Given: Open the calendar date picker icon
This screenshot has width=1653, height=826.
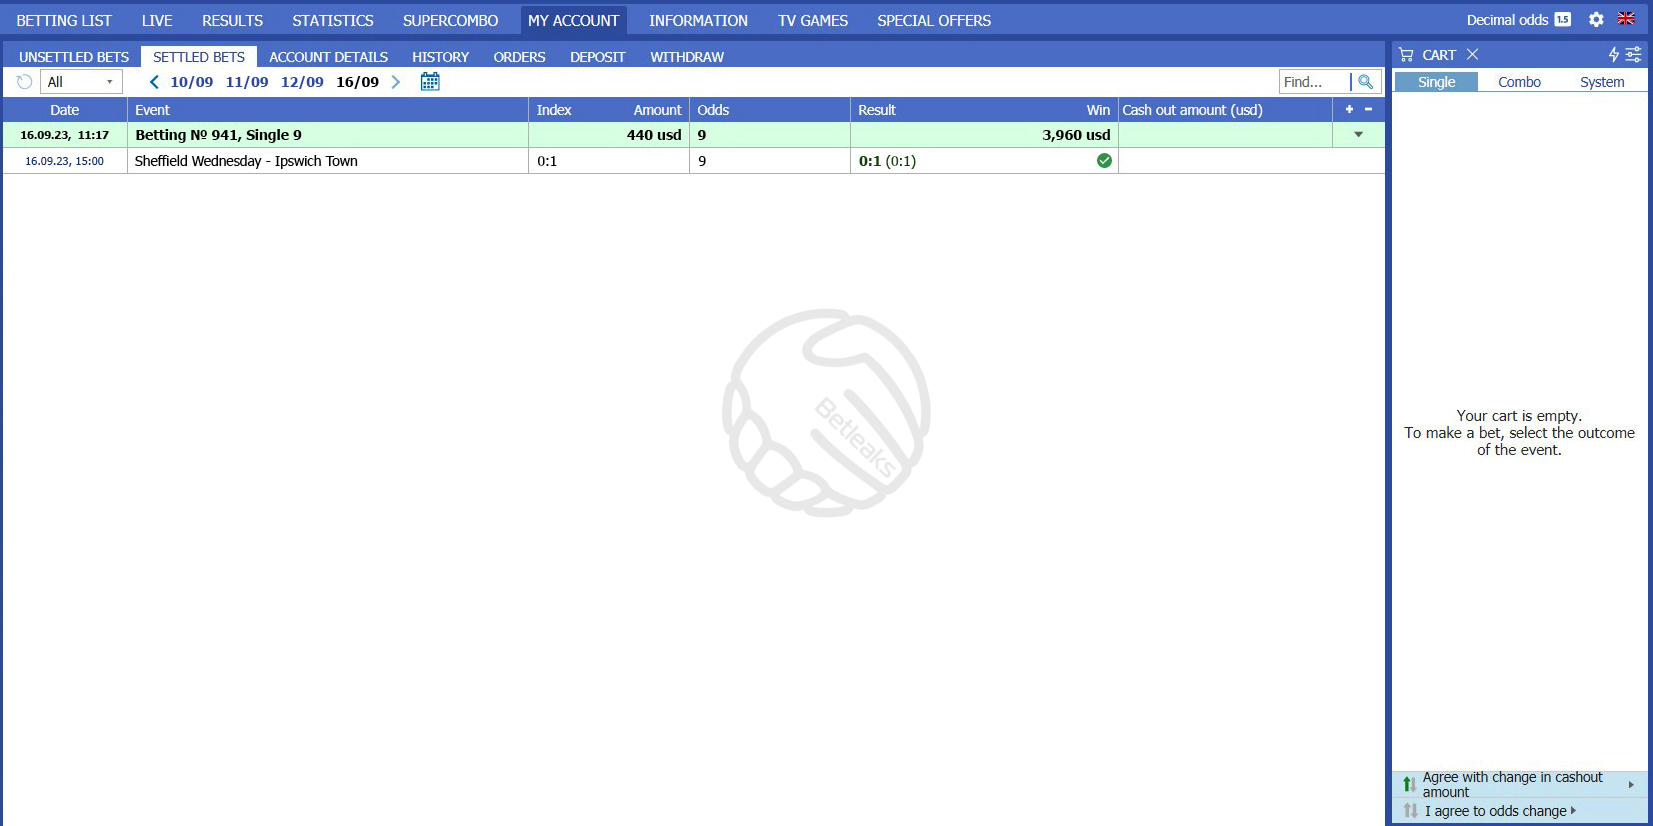Looking at the screenshot, I should click(x=430, y=82).
